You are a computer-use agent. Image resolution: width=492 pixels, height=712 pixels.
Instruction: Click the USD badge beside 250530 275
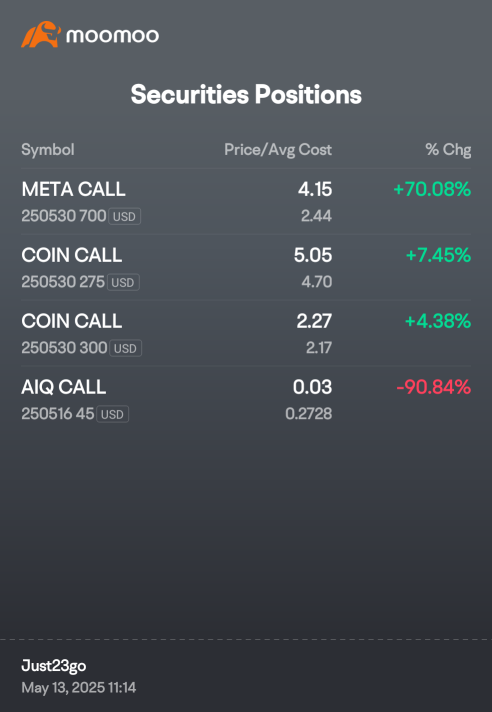coord(123,282)
